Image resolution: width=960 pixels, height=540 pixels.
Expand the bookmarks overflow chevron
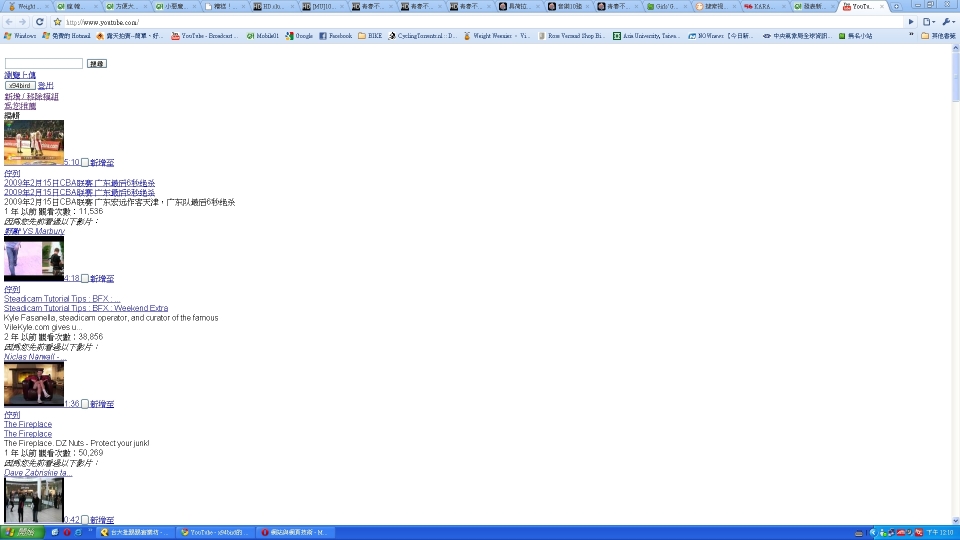pyautogui.click(x=911, y=36)
